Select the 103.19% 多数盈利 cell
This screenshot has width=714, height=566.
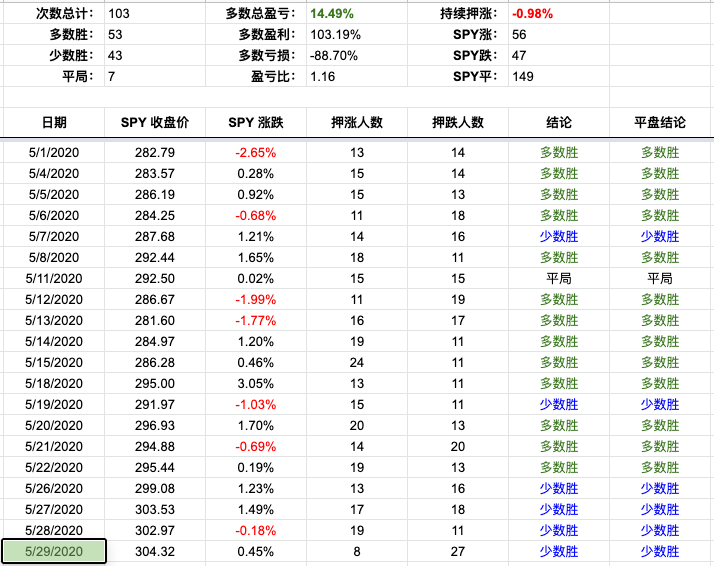pyautogui.click(x=334, y=35)
